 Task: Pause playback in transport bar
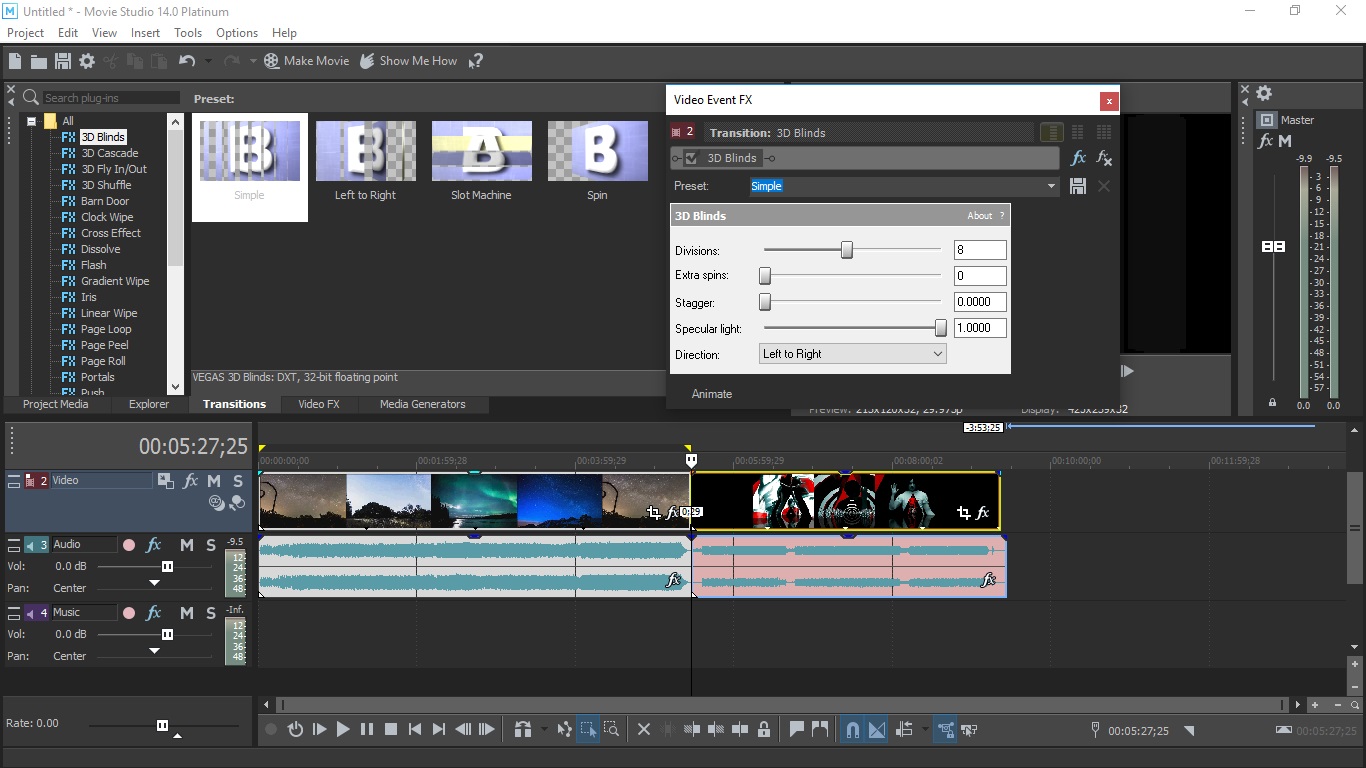[367, 730]
